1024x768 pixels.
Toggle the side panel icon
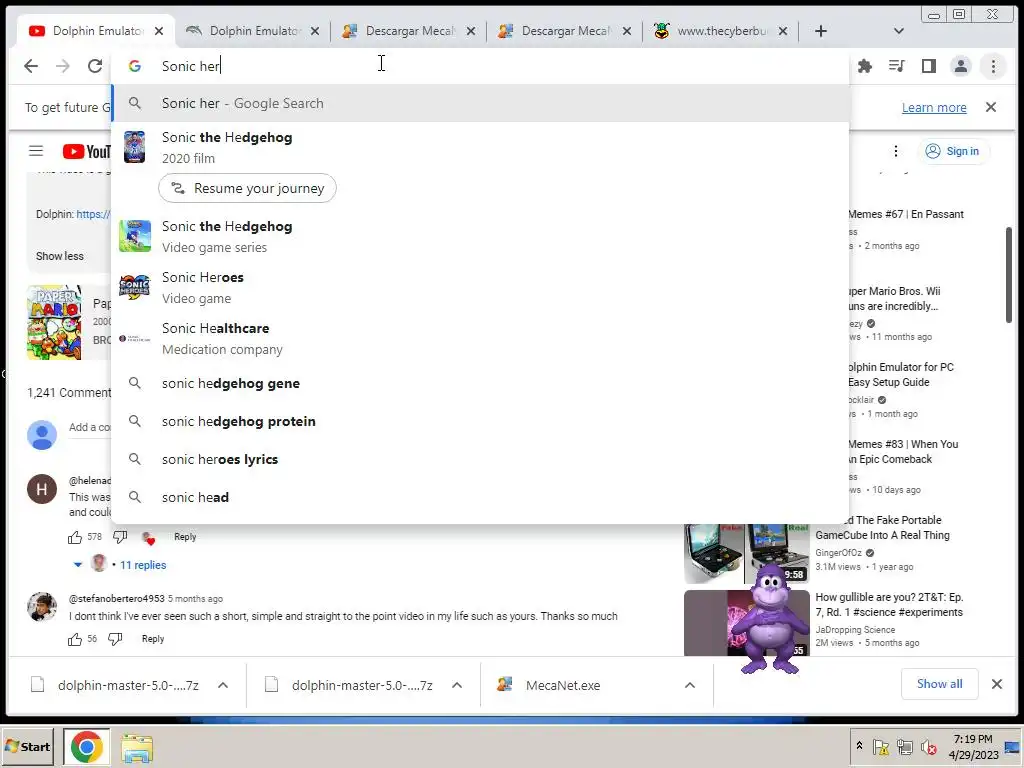(x=929, y=66)
